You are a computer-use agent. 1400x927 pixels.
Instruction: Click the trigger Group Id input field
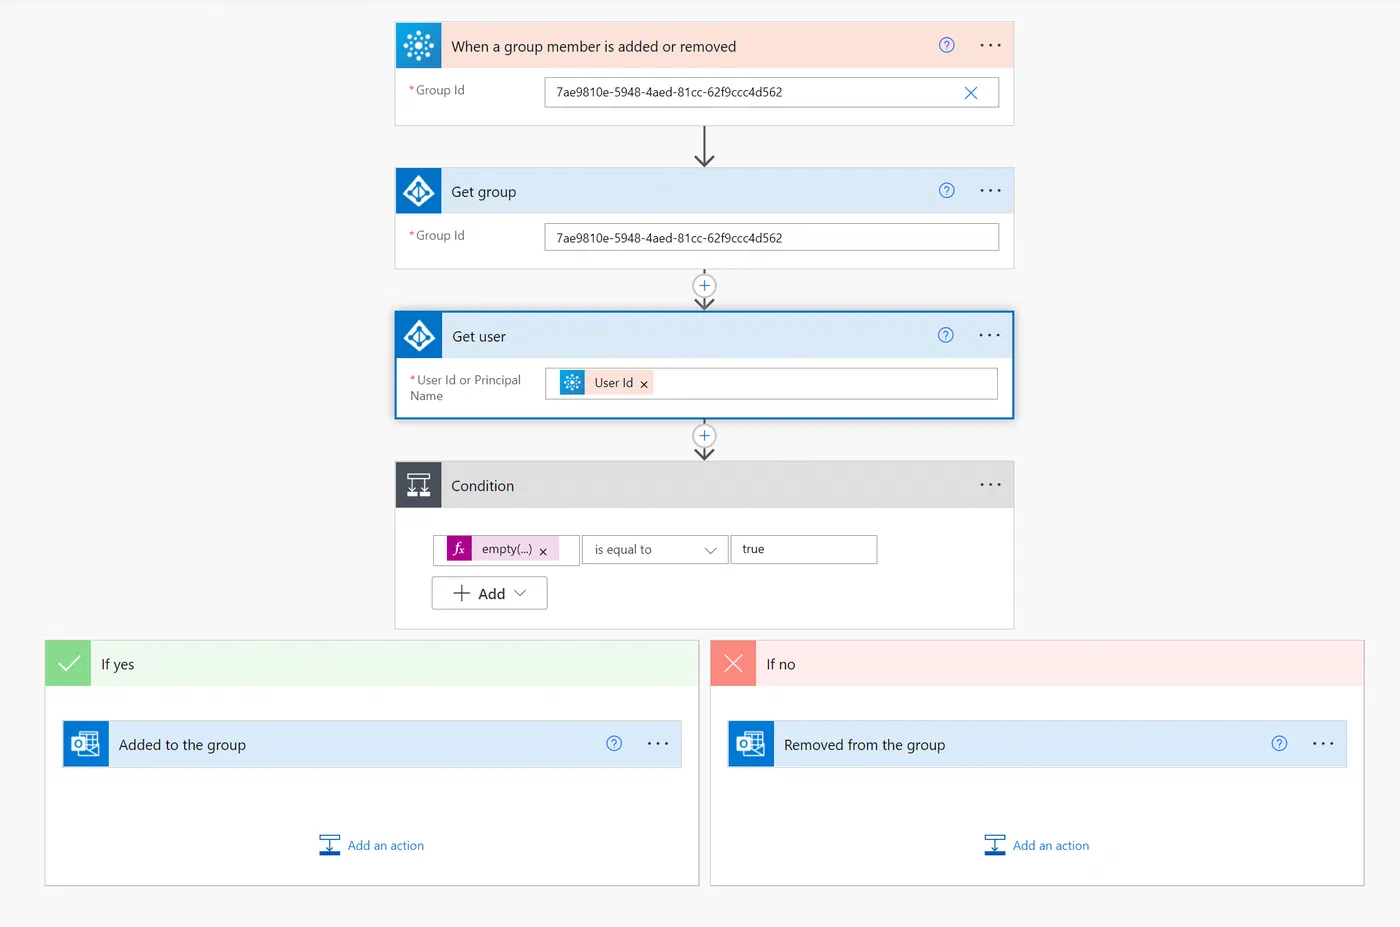[x=772, y=93]
